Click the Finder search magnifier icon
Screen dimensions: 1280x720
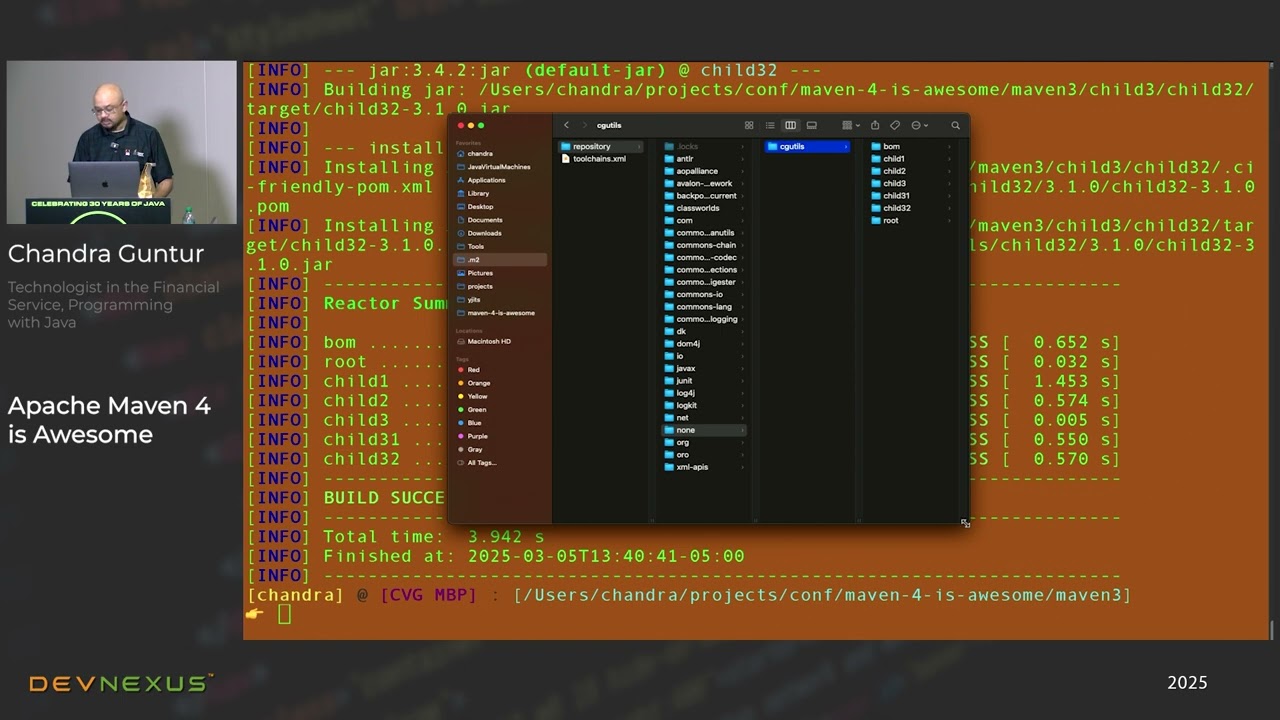pyautogui.click(x=955, y=125)
